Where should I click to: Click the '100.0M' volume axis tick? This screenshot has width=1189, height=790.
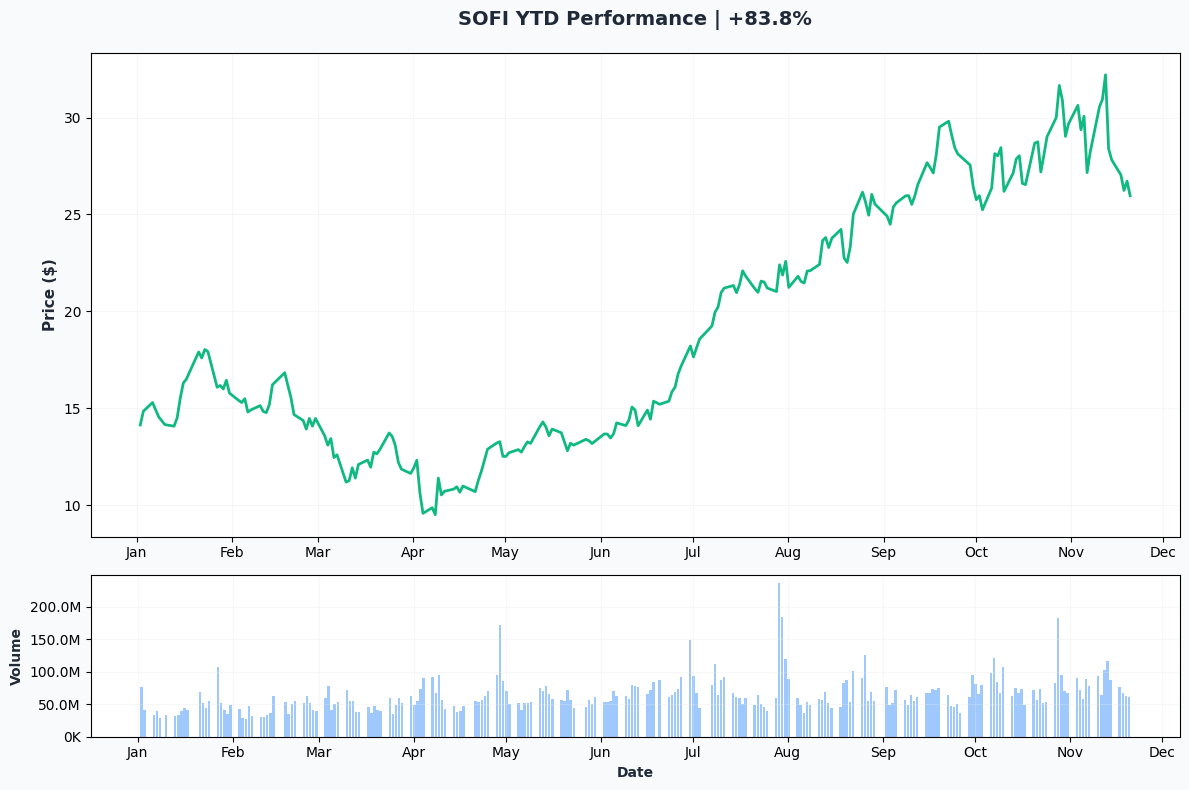[x=55, y=672]
